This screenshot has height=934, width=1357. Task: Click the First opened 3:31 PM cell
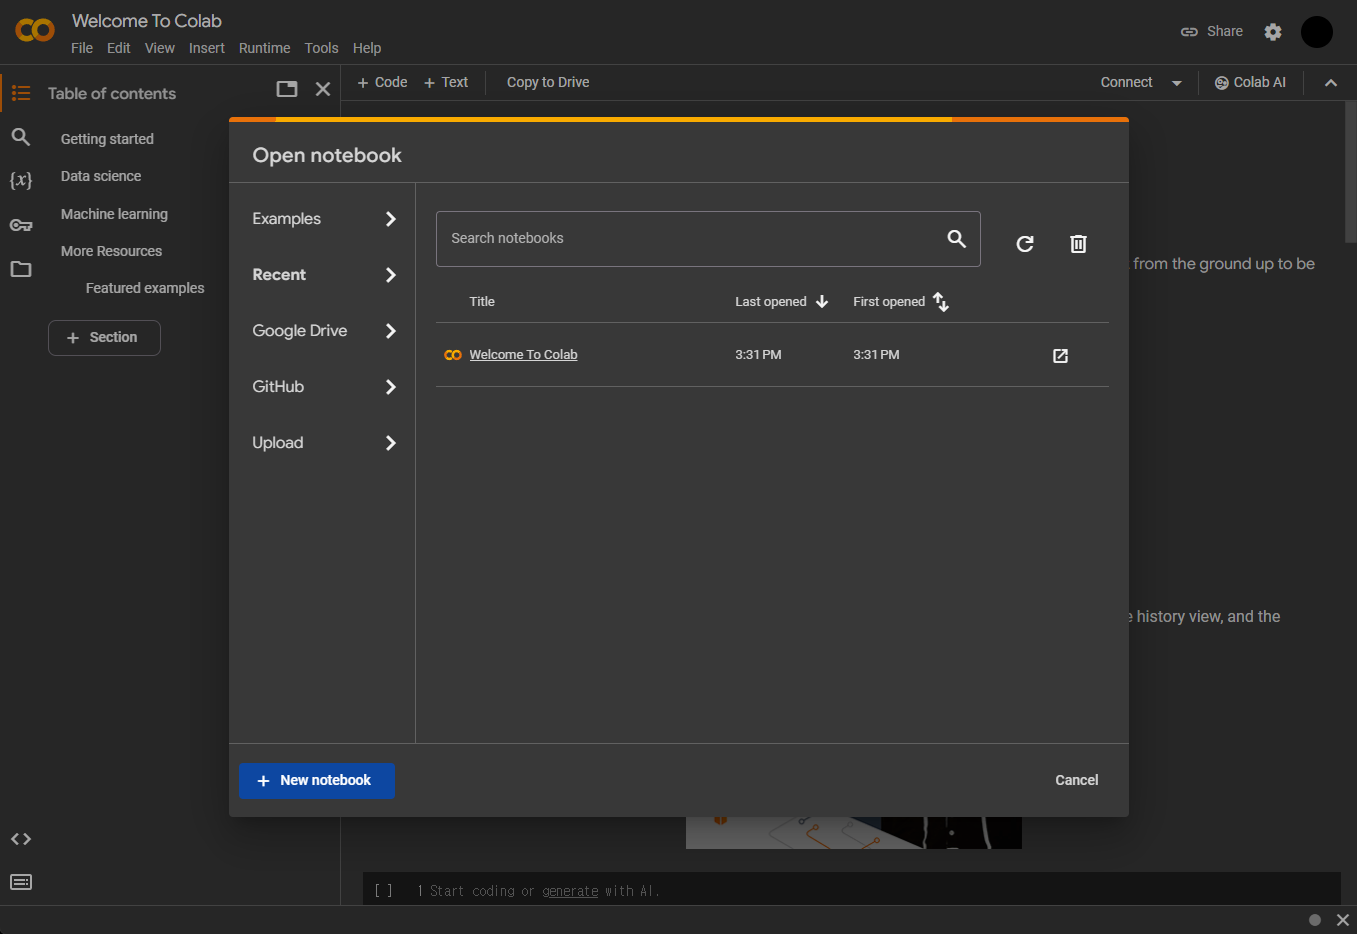tap(876, 355)
